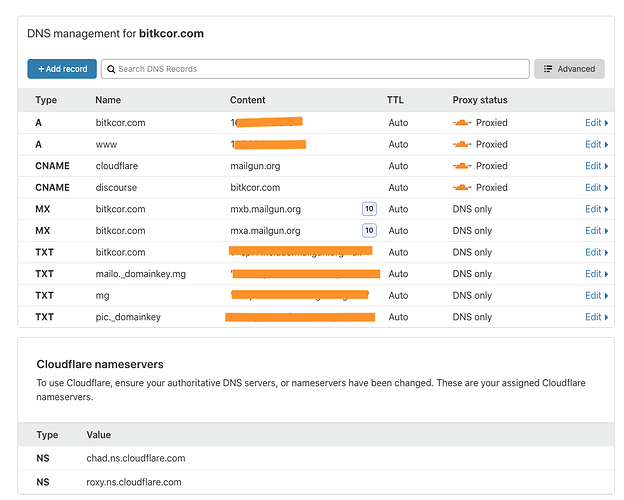Edit the mxa.mailgun.org MX record
The height and width of the screenshot is (500, 624).
click(x=596, y=230)
